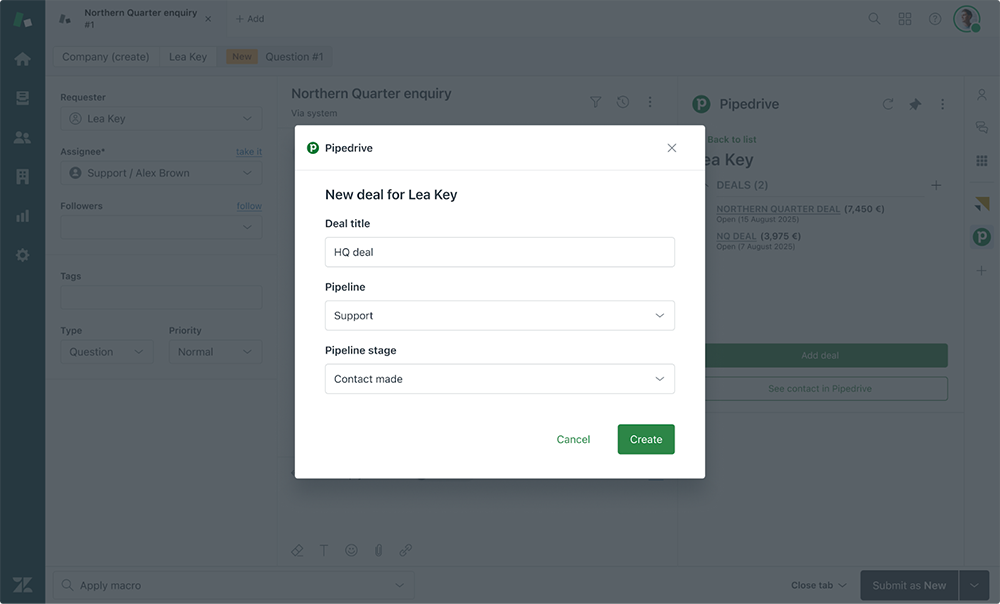The image size is (1000, 604).
Task: Attach a file with the paperclip icon
Action: (x=378, y=550)
